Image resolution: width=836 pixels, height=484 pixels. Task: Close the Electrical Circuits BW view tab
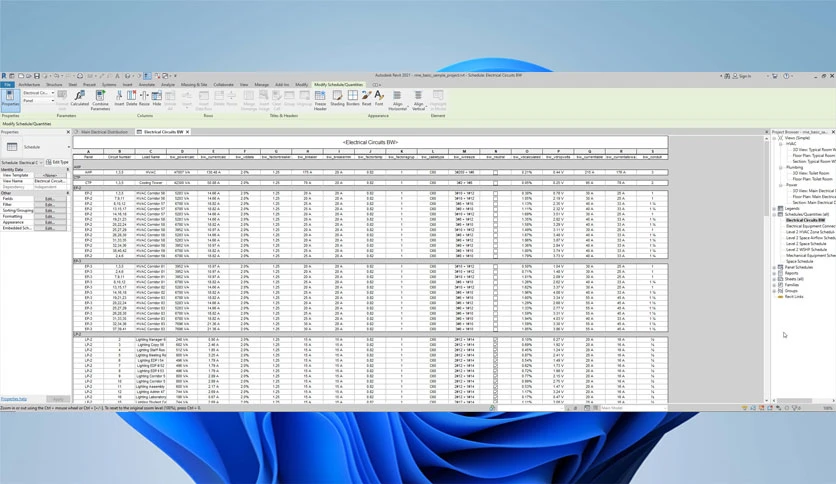pyautogui.click(x=187, y=132)
